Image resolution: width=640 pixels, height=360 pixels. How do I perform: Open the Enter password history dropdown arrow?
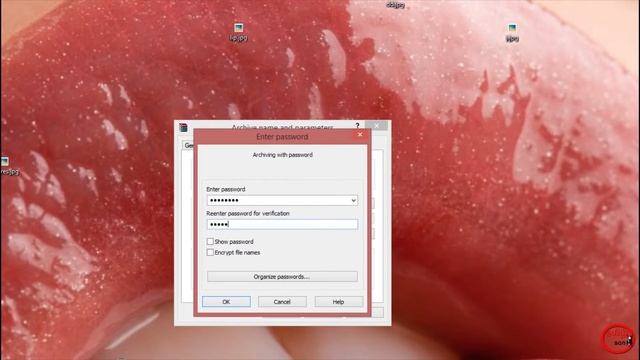click(353, 200)
